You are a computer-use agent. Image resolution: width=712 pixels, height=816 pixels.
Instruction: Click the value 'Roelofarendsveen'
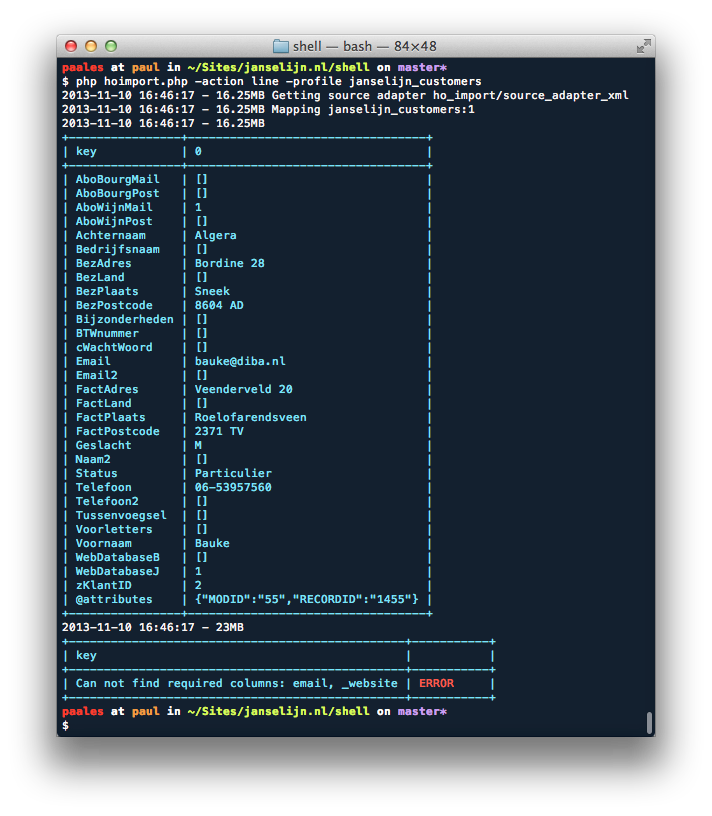(250, 418)
